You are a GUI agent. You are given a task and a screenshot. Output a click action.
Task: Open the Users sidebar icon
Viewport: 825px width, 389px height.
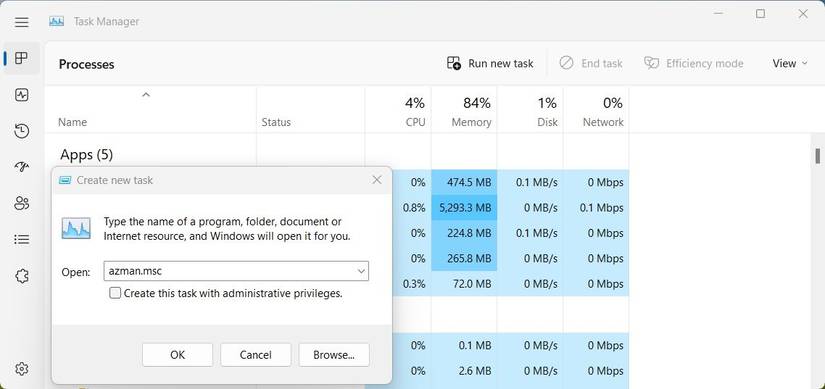tap(22, 203)
